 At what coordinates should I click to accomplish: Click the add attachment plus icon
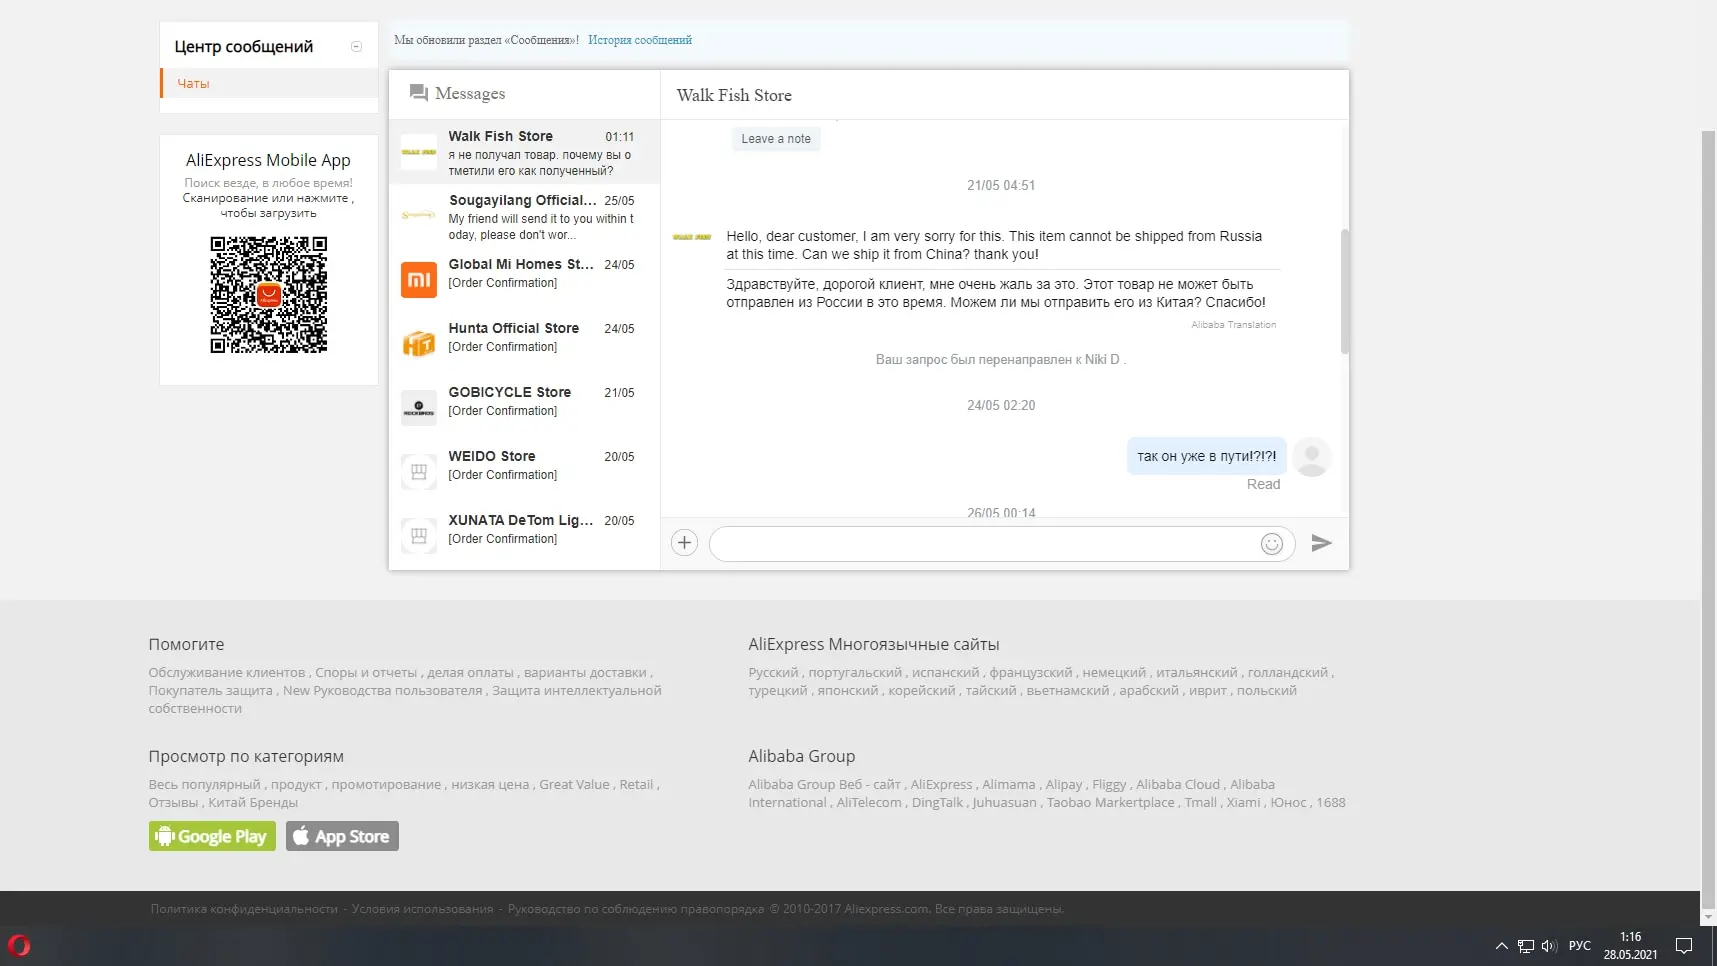(x=684, y=543)
